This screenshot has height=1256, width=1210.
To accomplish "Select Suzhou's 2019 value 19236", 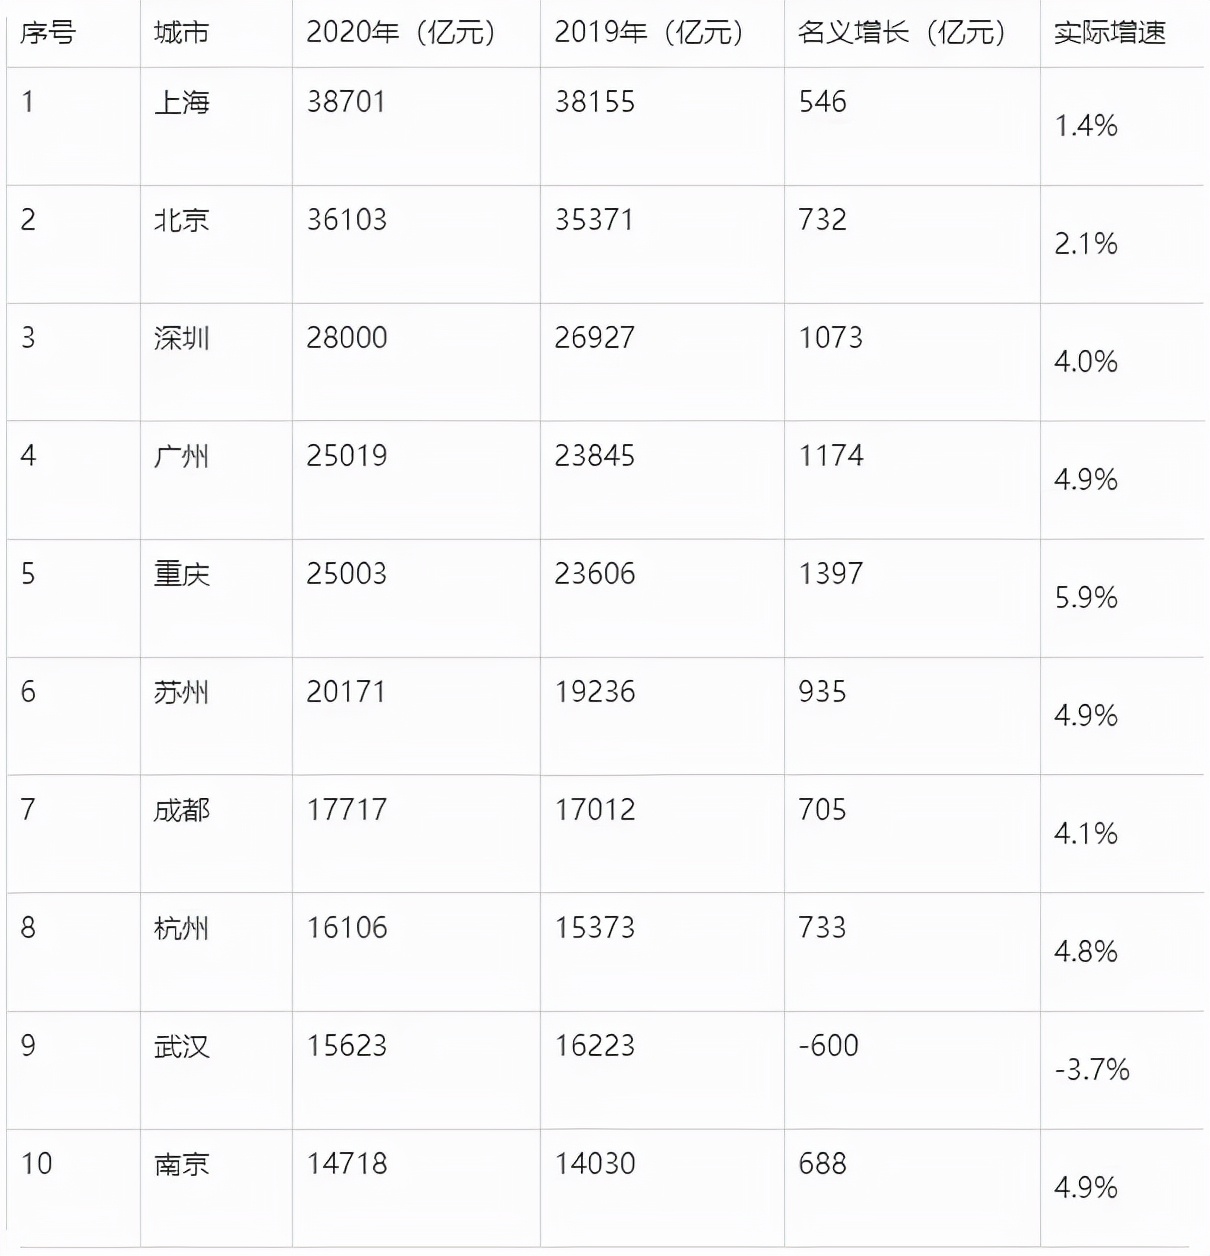I will [x=594, y=692].
